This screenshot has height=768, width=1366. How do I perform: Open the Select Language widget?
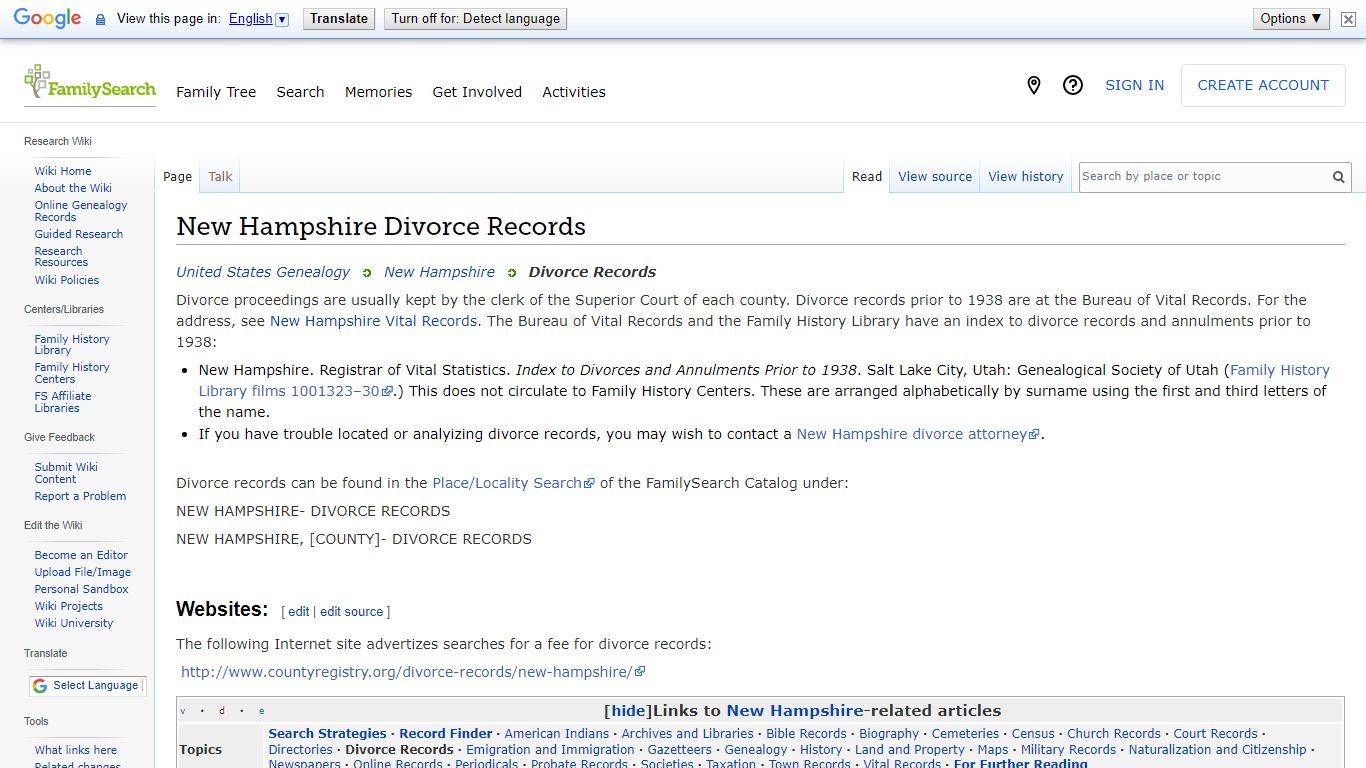pos(87,686)
